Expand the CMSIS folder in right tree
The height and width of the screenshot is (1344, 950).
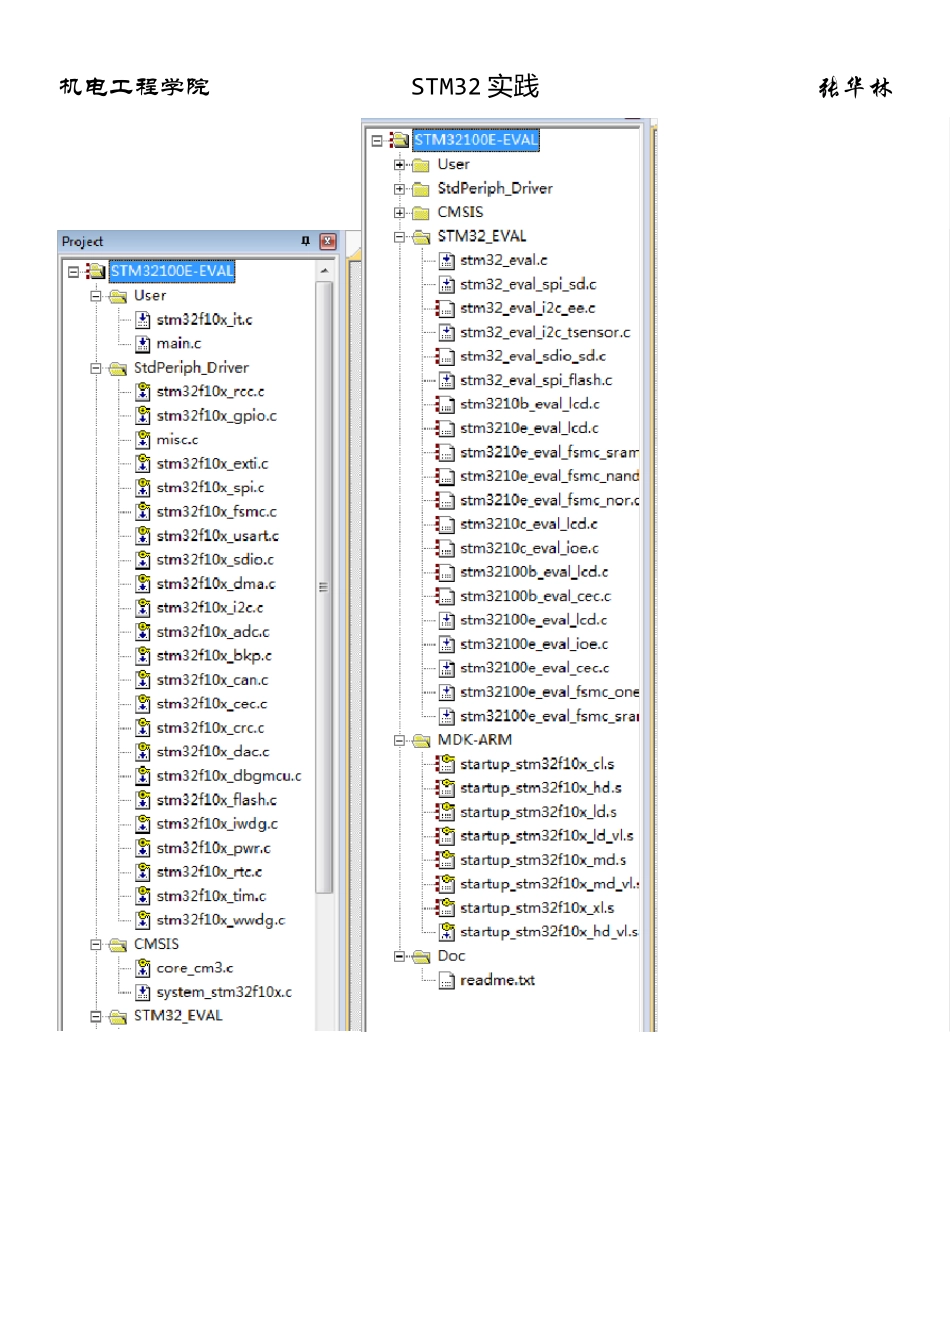pos(399,212)
